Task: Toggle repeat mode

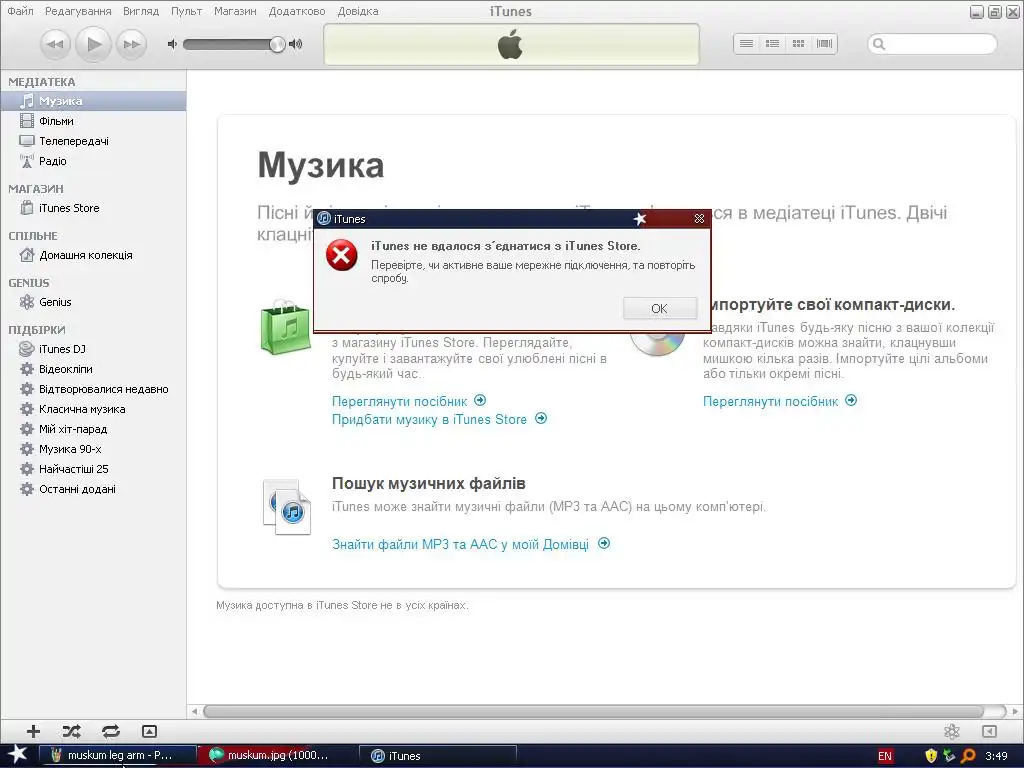Action: [110, 731]
